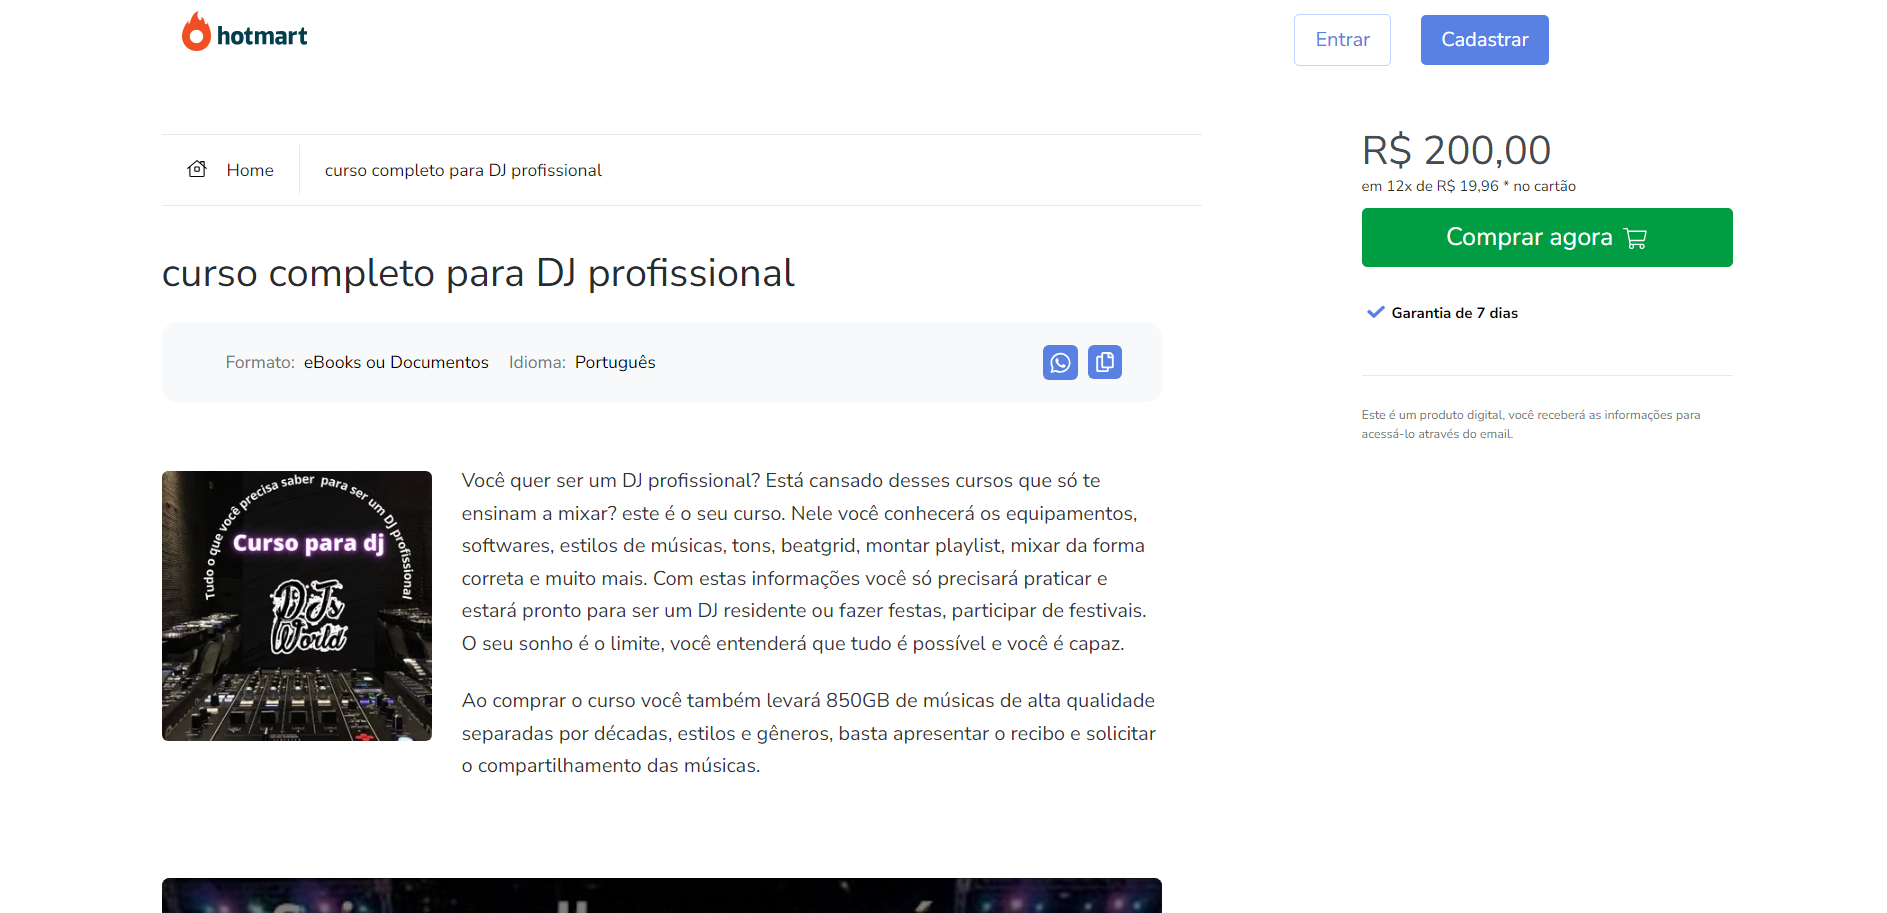Click the dark banner image at bottom

(661, 895)
